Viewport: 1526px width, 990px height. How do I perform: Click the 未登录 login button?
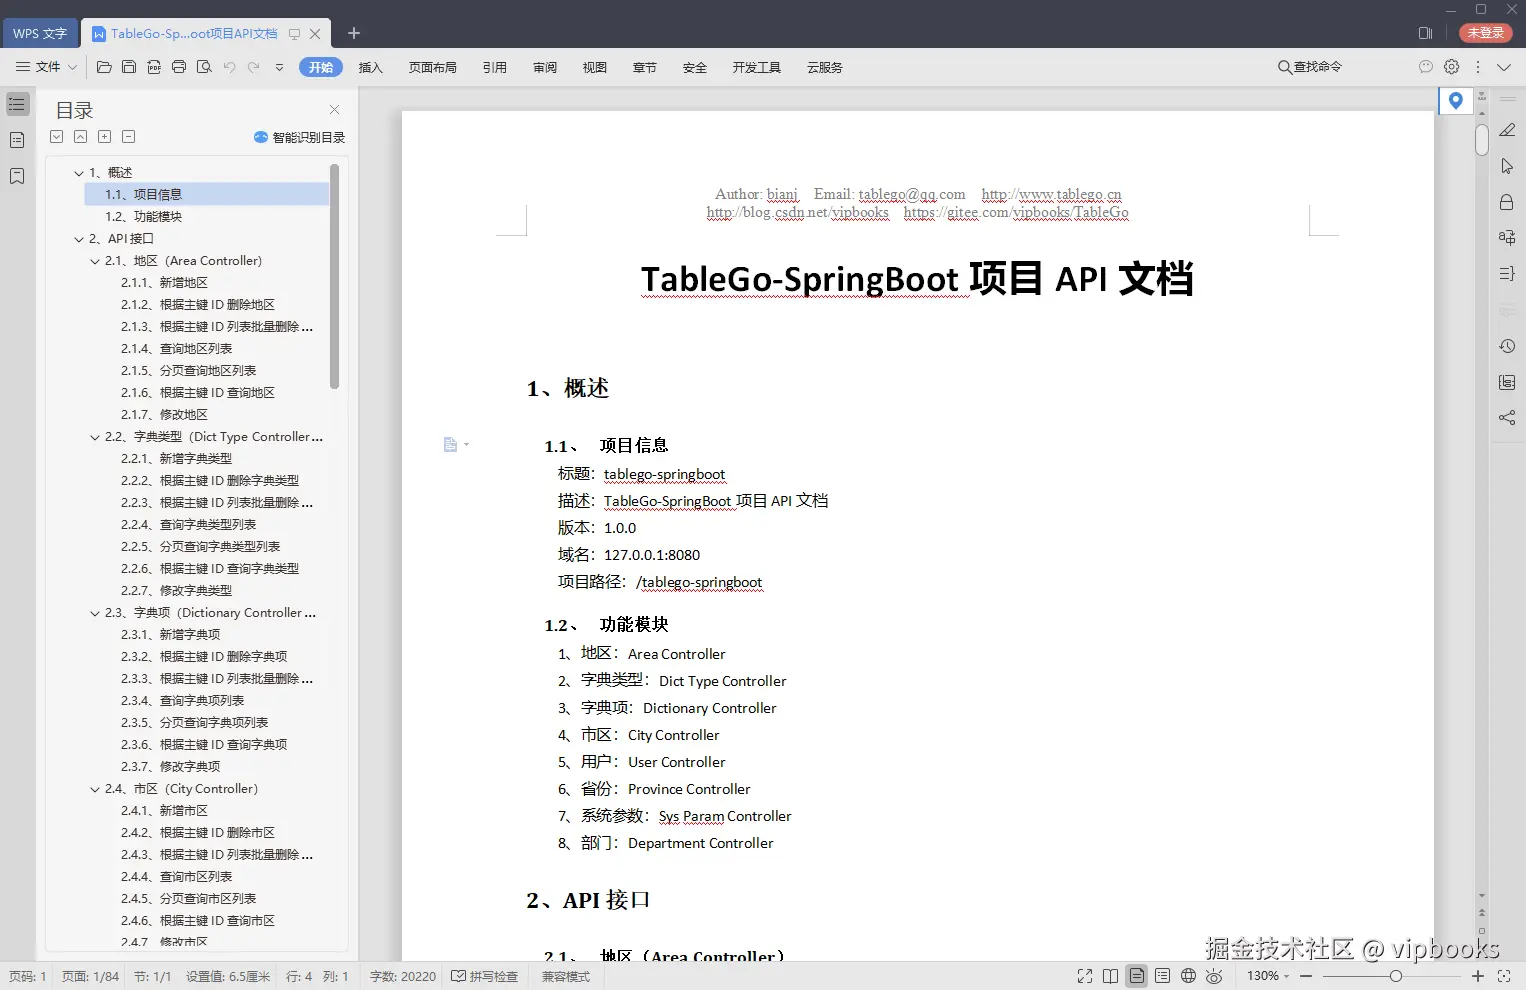pyautogui.click(x=1486, y=33)
